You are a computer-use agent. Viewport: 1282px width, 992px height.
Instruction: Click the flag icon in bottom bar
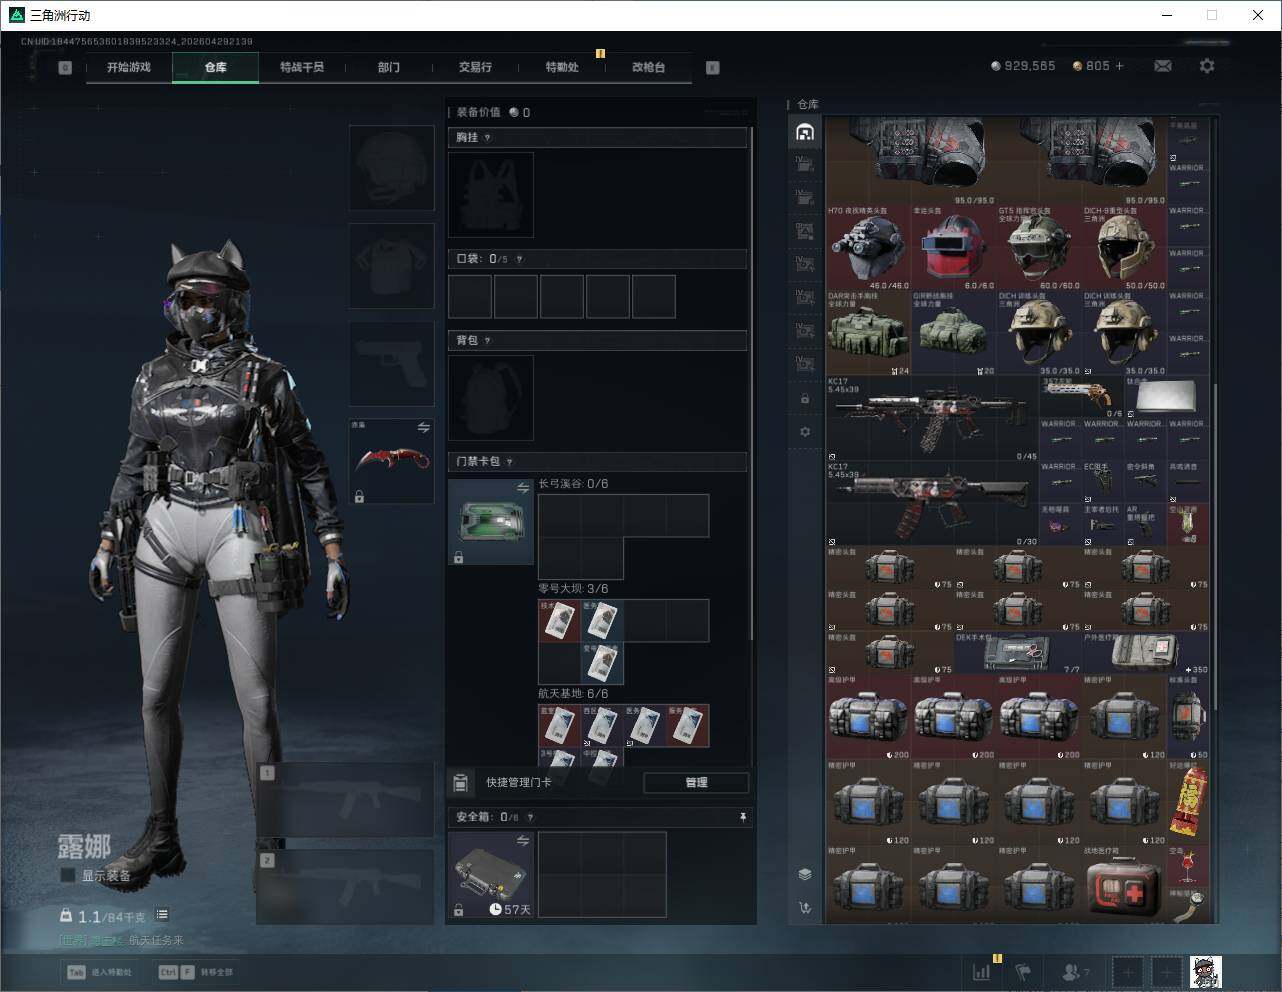tap(1023, 971)
